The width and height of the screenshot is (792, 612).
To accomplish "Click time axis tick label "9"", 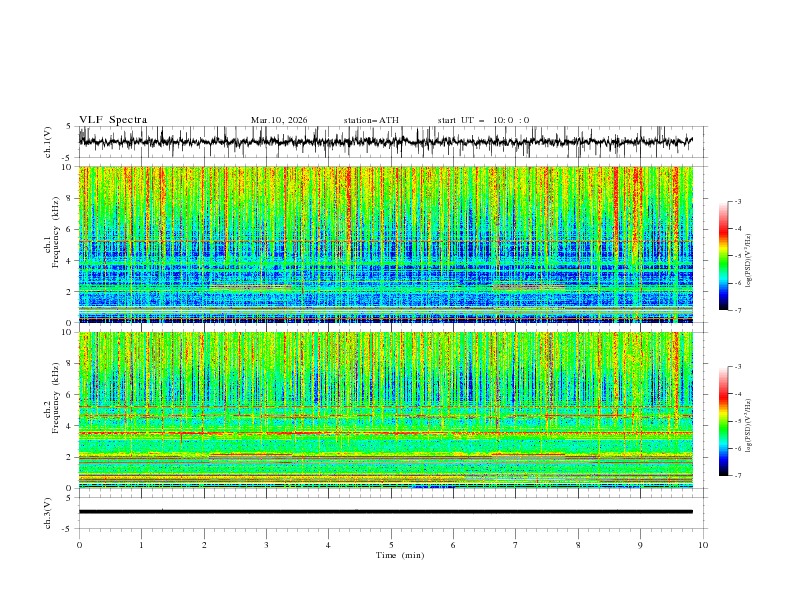I will pos(640,545).
